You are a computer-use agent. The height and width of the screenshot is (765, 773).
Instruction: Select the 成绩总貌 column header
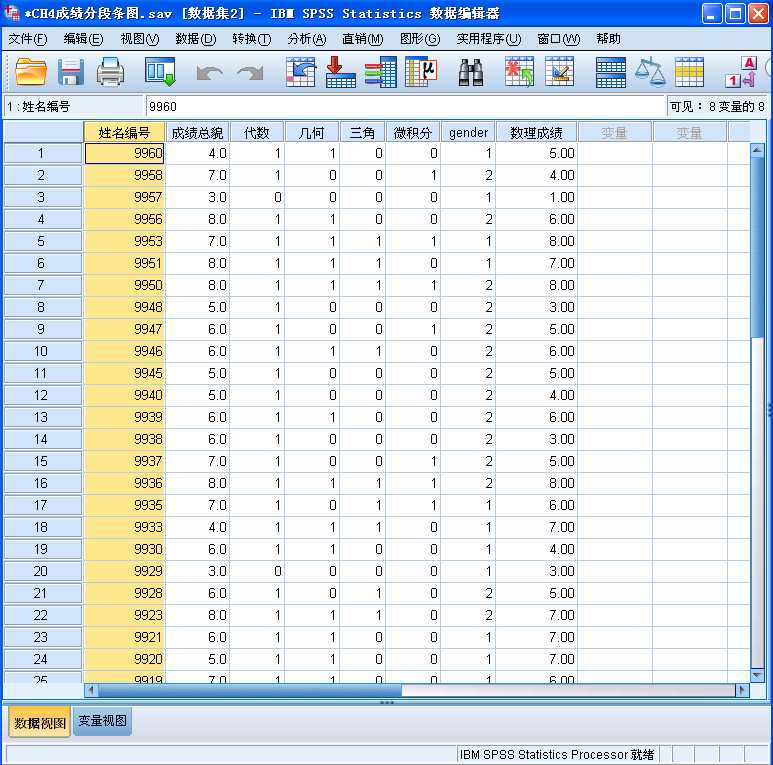tap(197, 133)
